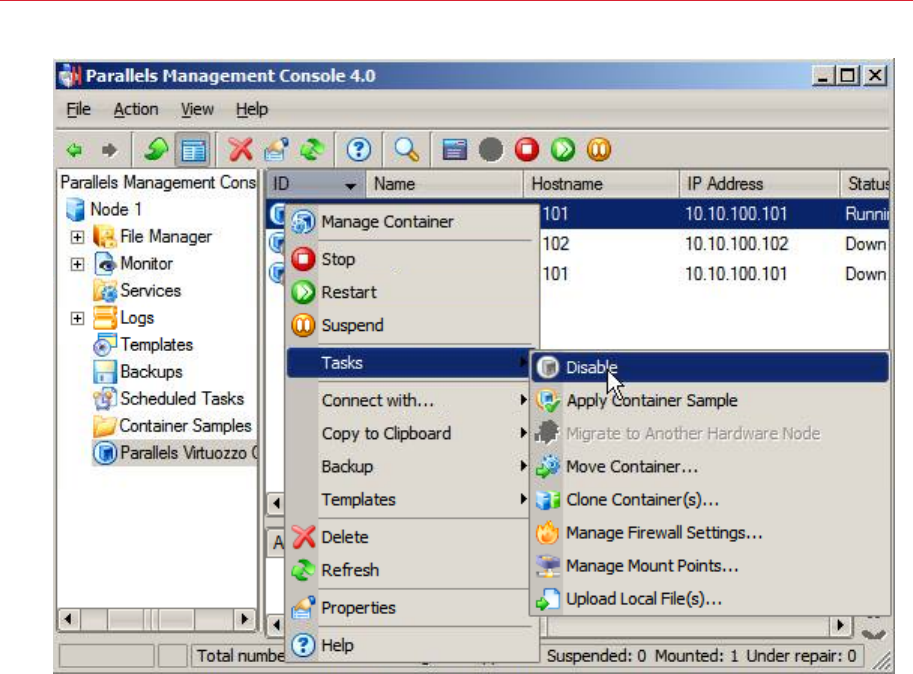Image resolution: width=913 pixels, height=674 pixels.
Task: Expand the File Manager tree node
Action: [x=77, y=237]
